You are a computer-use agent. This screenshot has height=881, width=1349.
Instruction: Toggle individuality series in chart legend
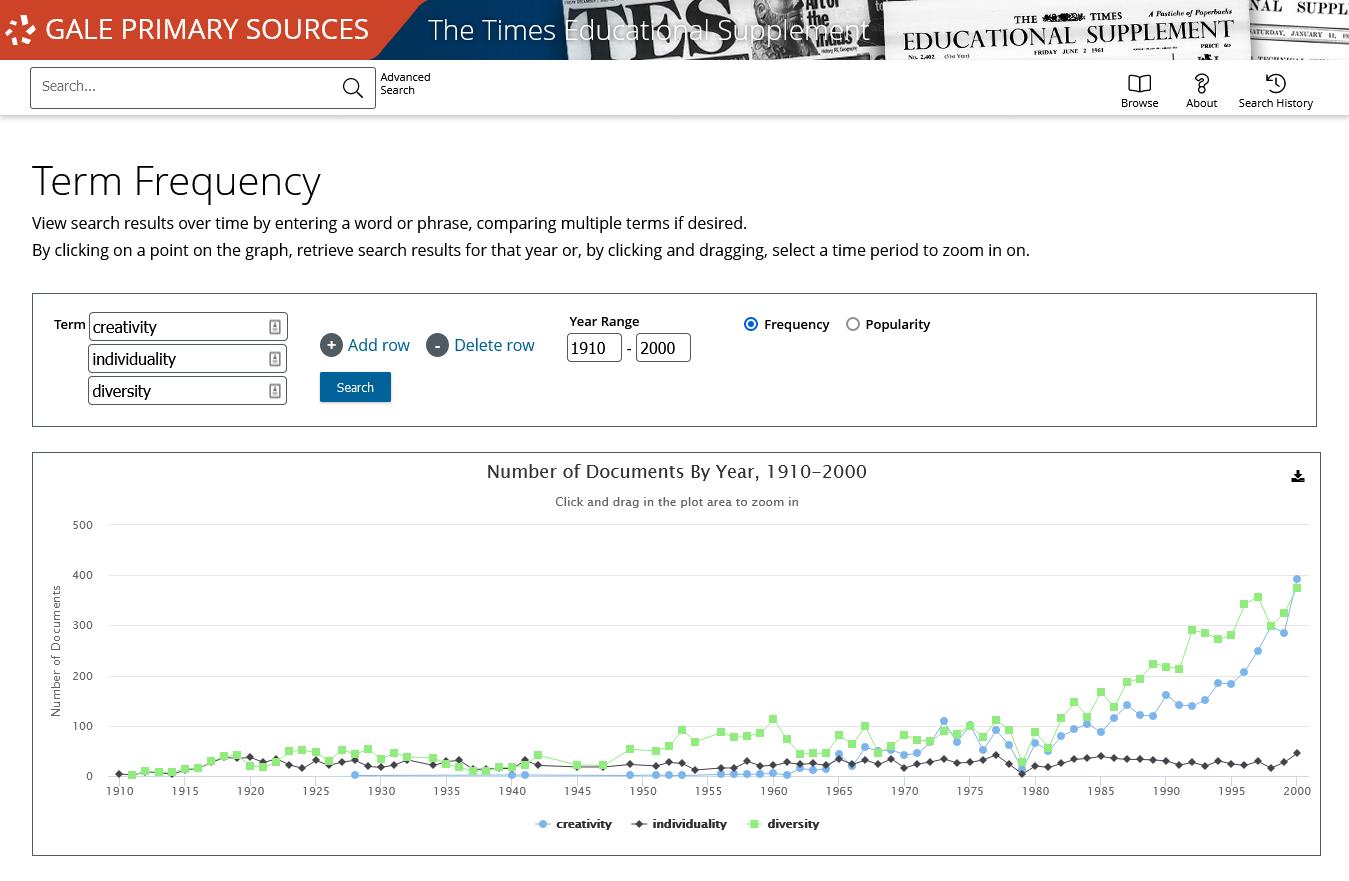pyautogui.click(x=679, y=824)
